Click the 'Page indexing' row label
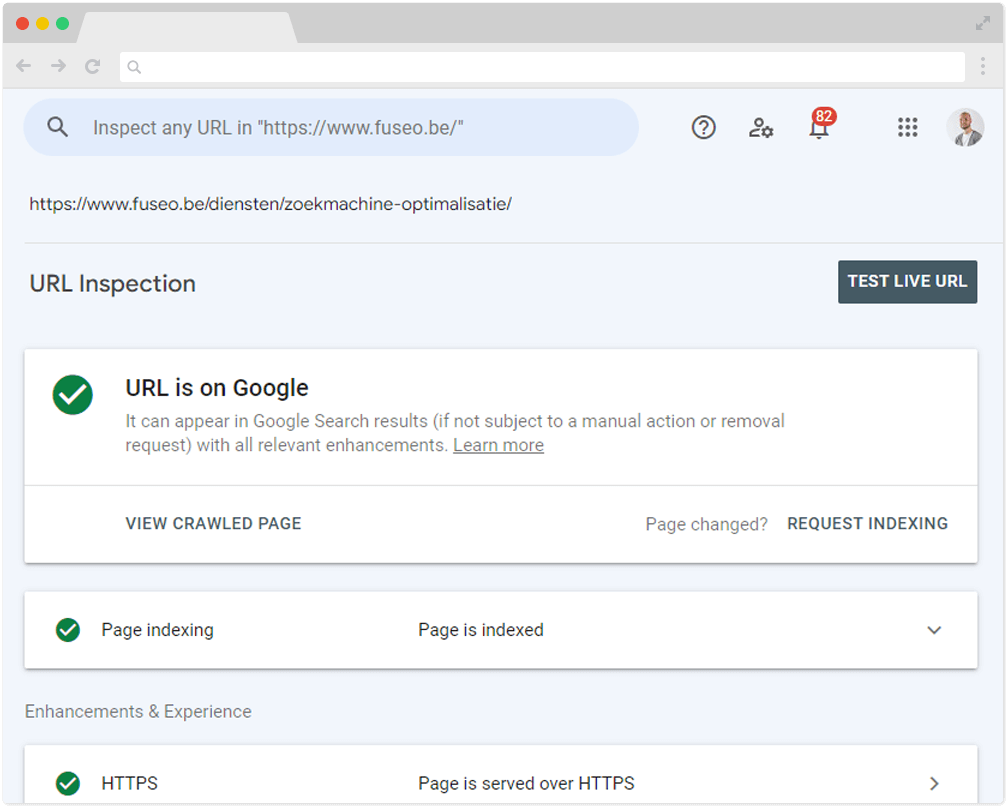This screenshot has height=808, width=1008. [158, 630]
